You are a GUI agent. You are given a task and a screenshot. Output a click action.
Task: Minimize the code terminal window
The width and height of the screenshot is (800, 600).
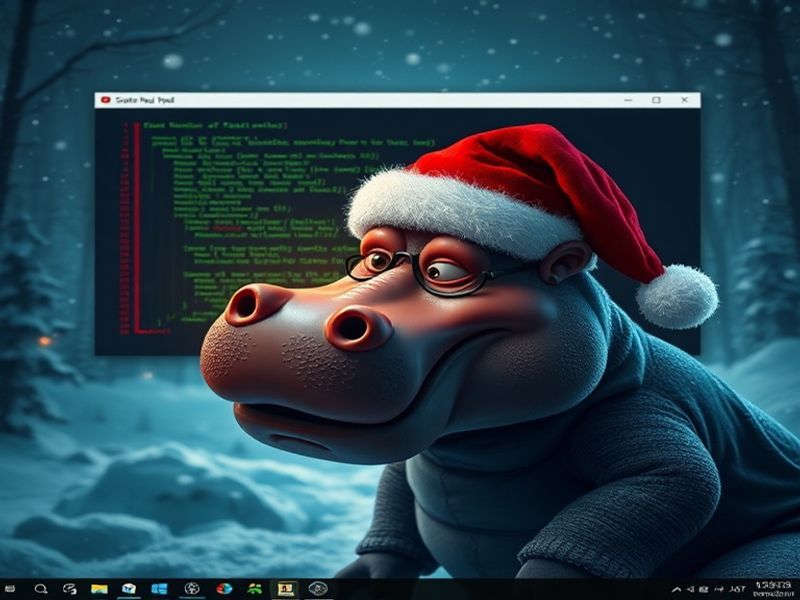(x=629, y=100)
